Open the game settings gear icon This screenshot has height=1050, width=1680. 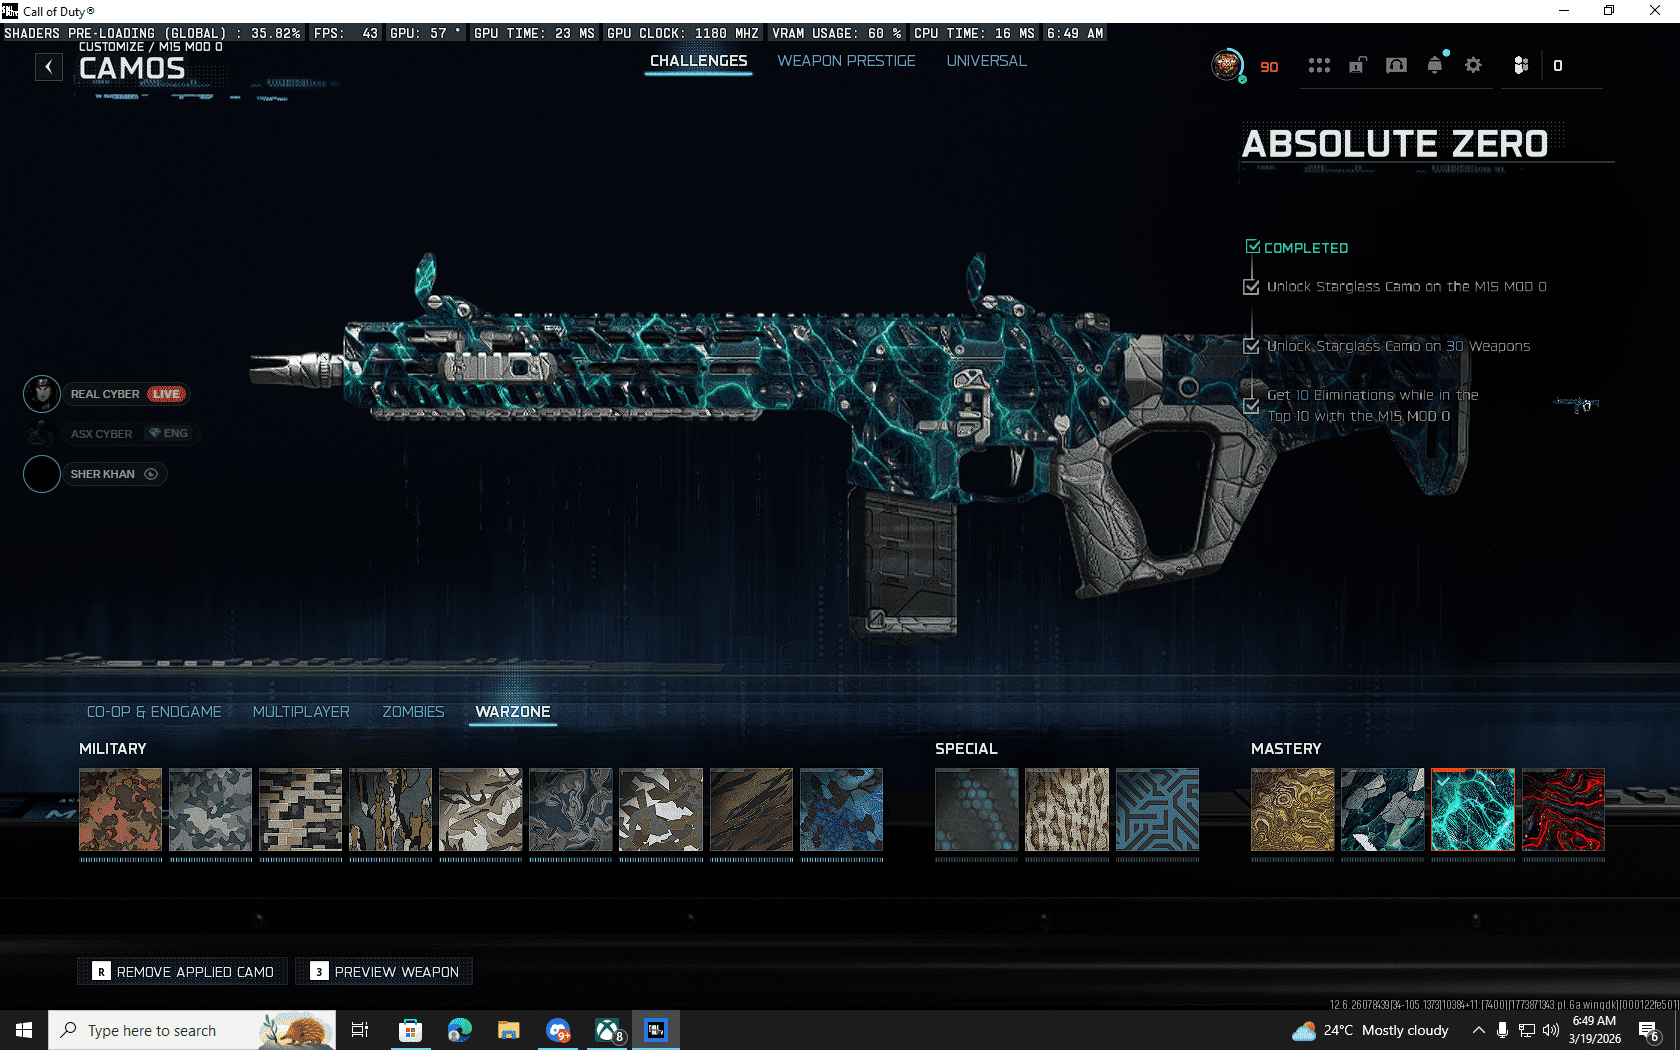point(1473,66)
